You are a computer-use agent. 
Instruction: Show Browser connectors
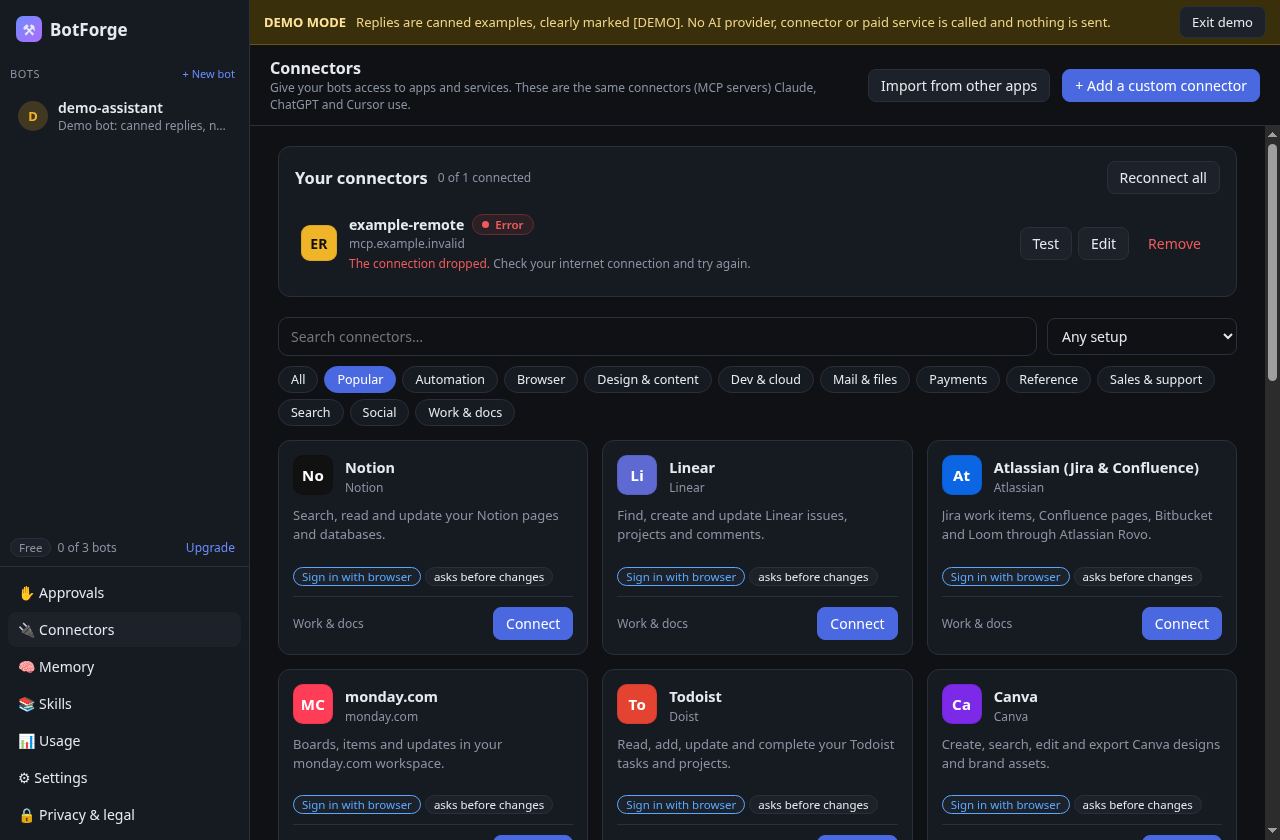coord(541,380)
